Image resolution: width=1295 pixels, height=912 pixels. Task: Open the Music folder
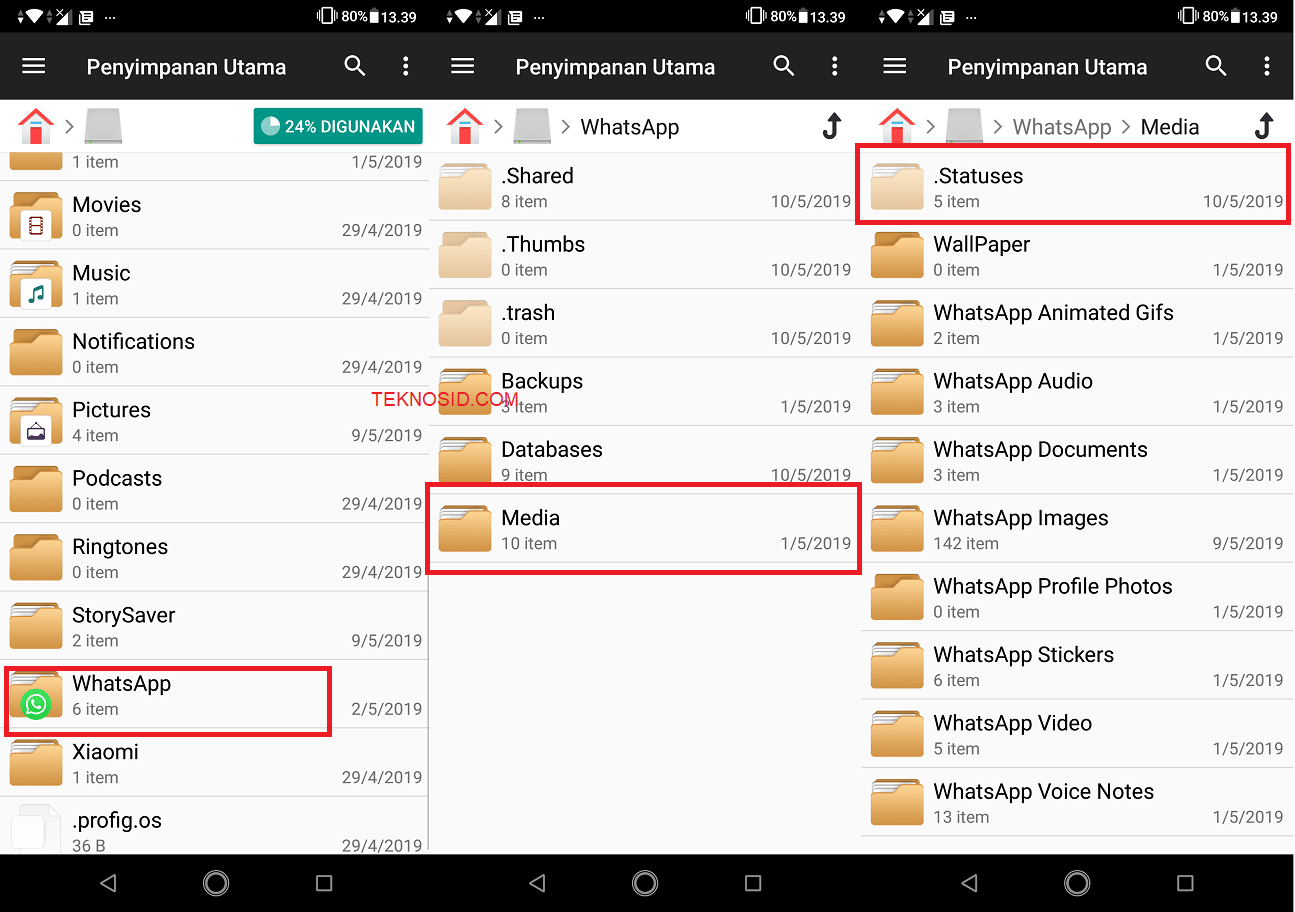click(214, 284)
